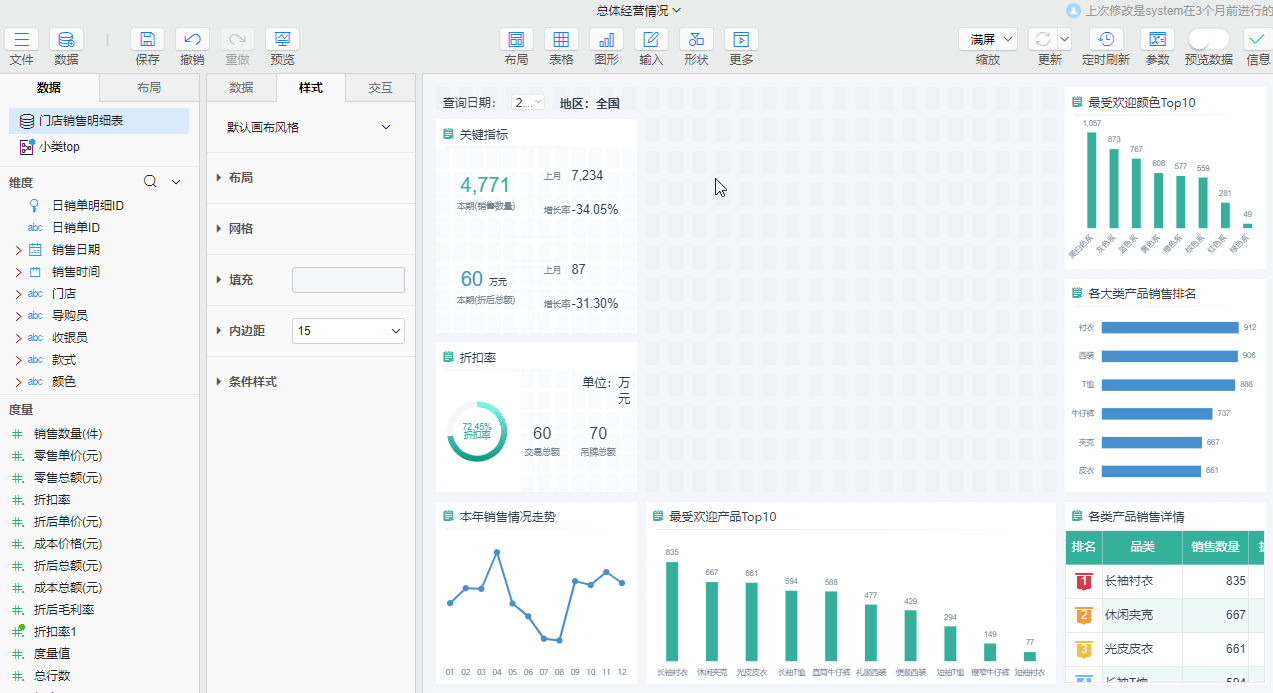Click the 填充 fill color swatch

coord(348,279)
